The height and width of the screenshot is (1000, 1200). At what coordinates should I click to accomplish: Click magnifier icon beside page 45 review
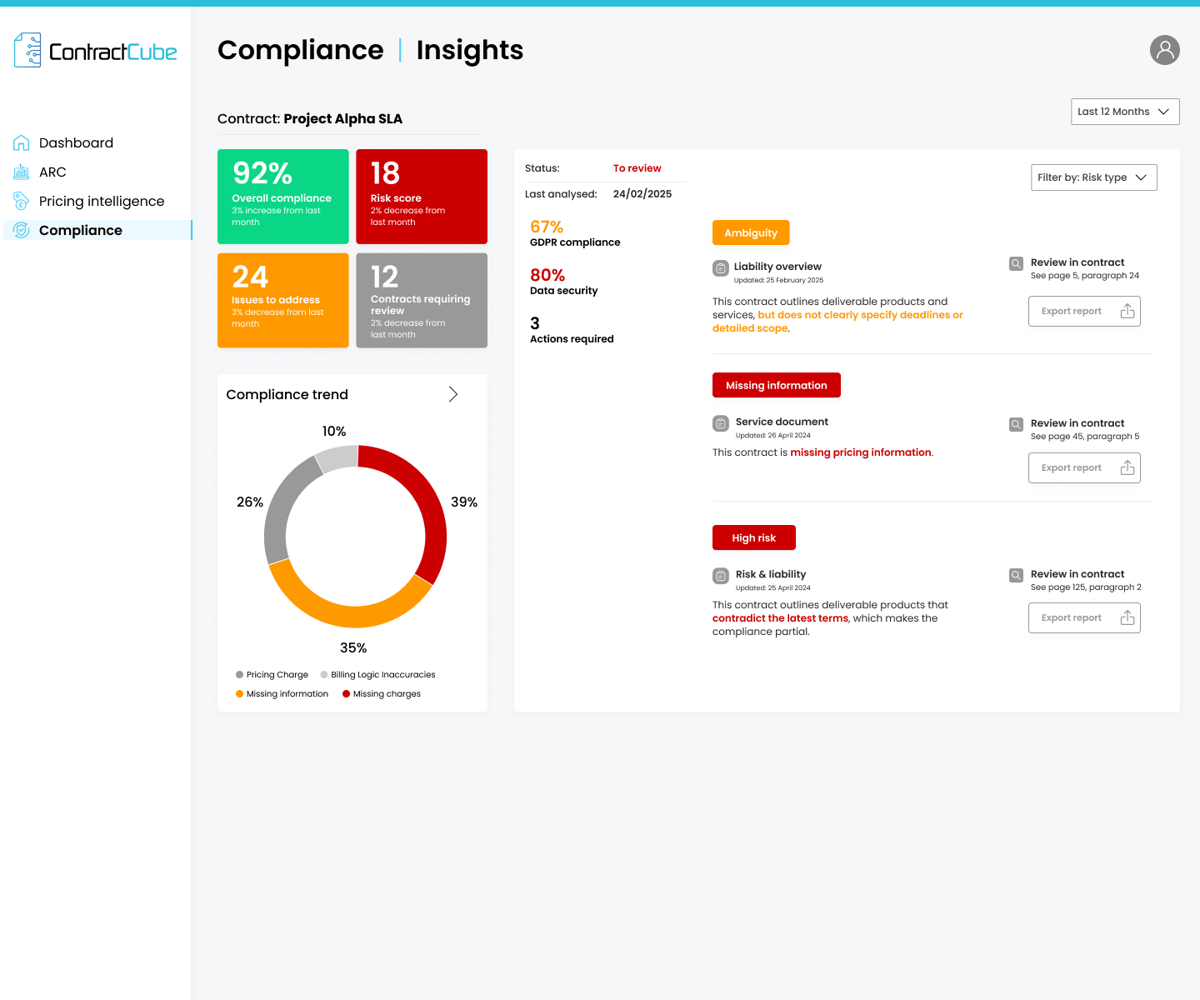1016,425
